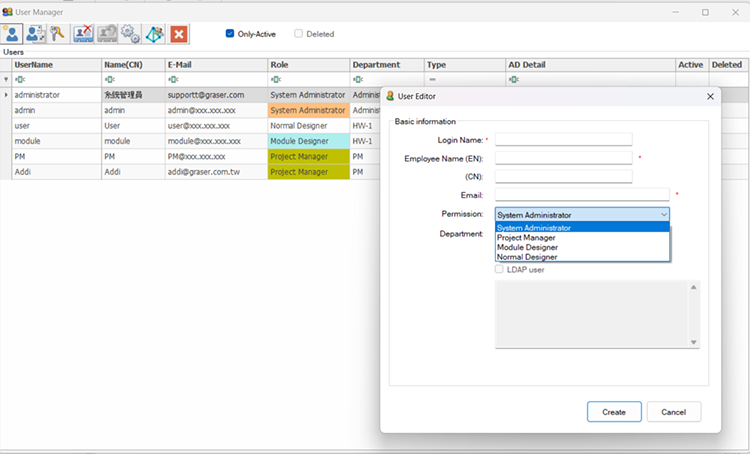Click the filter row funnel icon
750x454 pixels.
click(x=6, y=79)
